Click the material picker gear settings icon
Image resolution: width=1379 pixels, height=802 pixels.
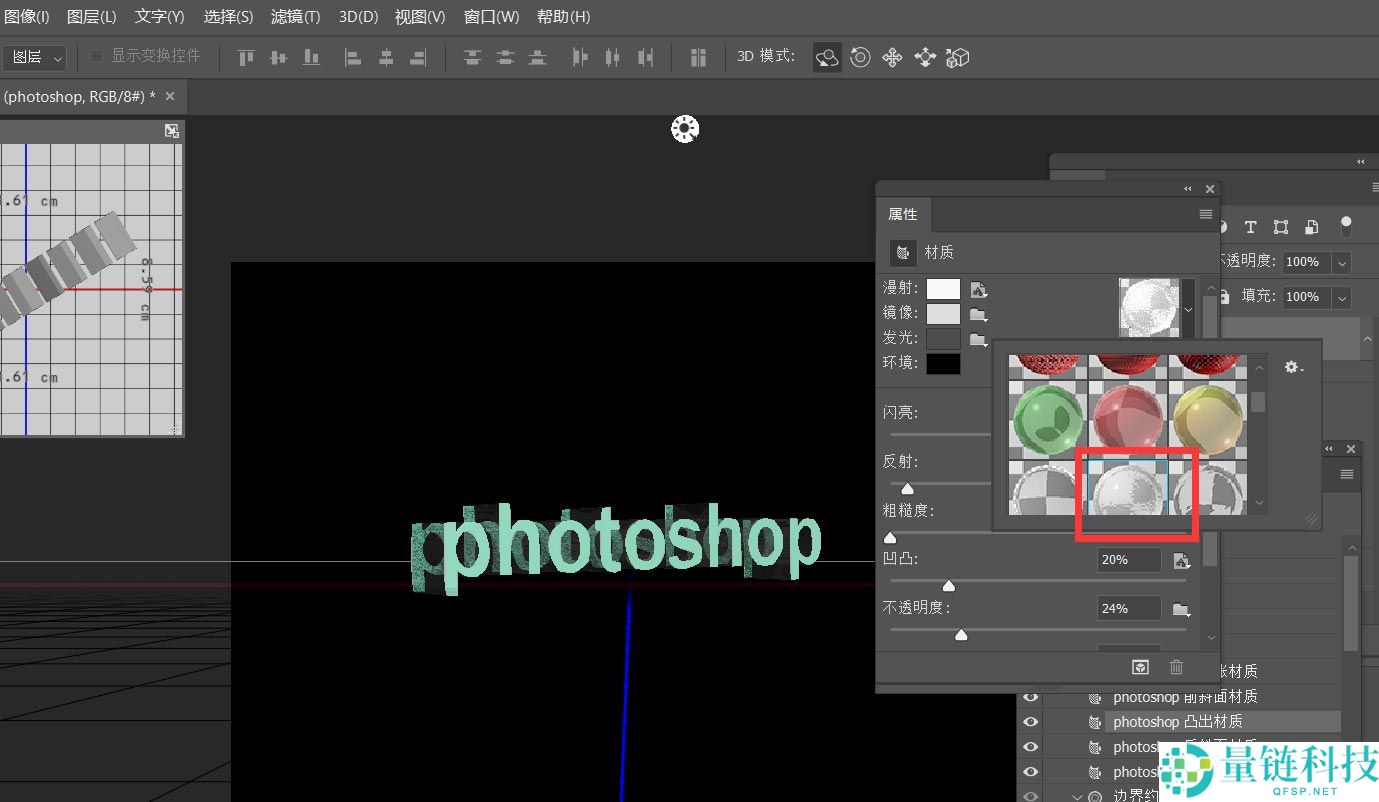[x=1293, y=367]
